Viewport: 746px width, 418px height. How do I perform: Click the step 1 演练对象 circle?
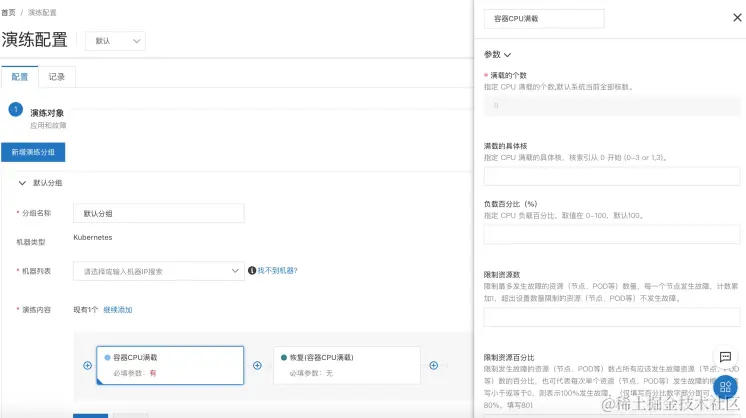pyautogui.click(x=16, y=109)
